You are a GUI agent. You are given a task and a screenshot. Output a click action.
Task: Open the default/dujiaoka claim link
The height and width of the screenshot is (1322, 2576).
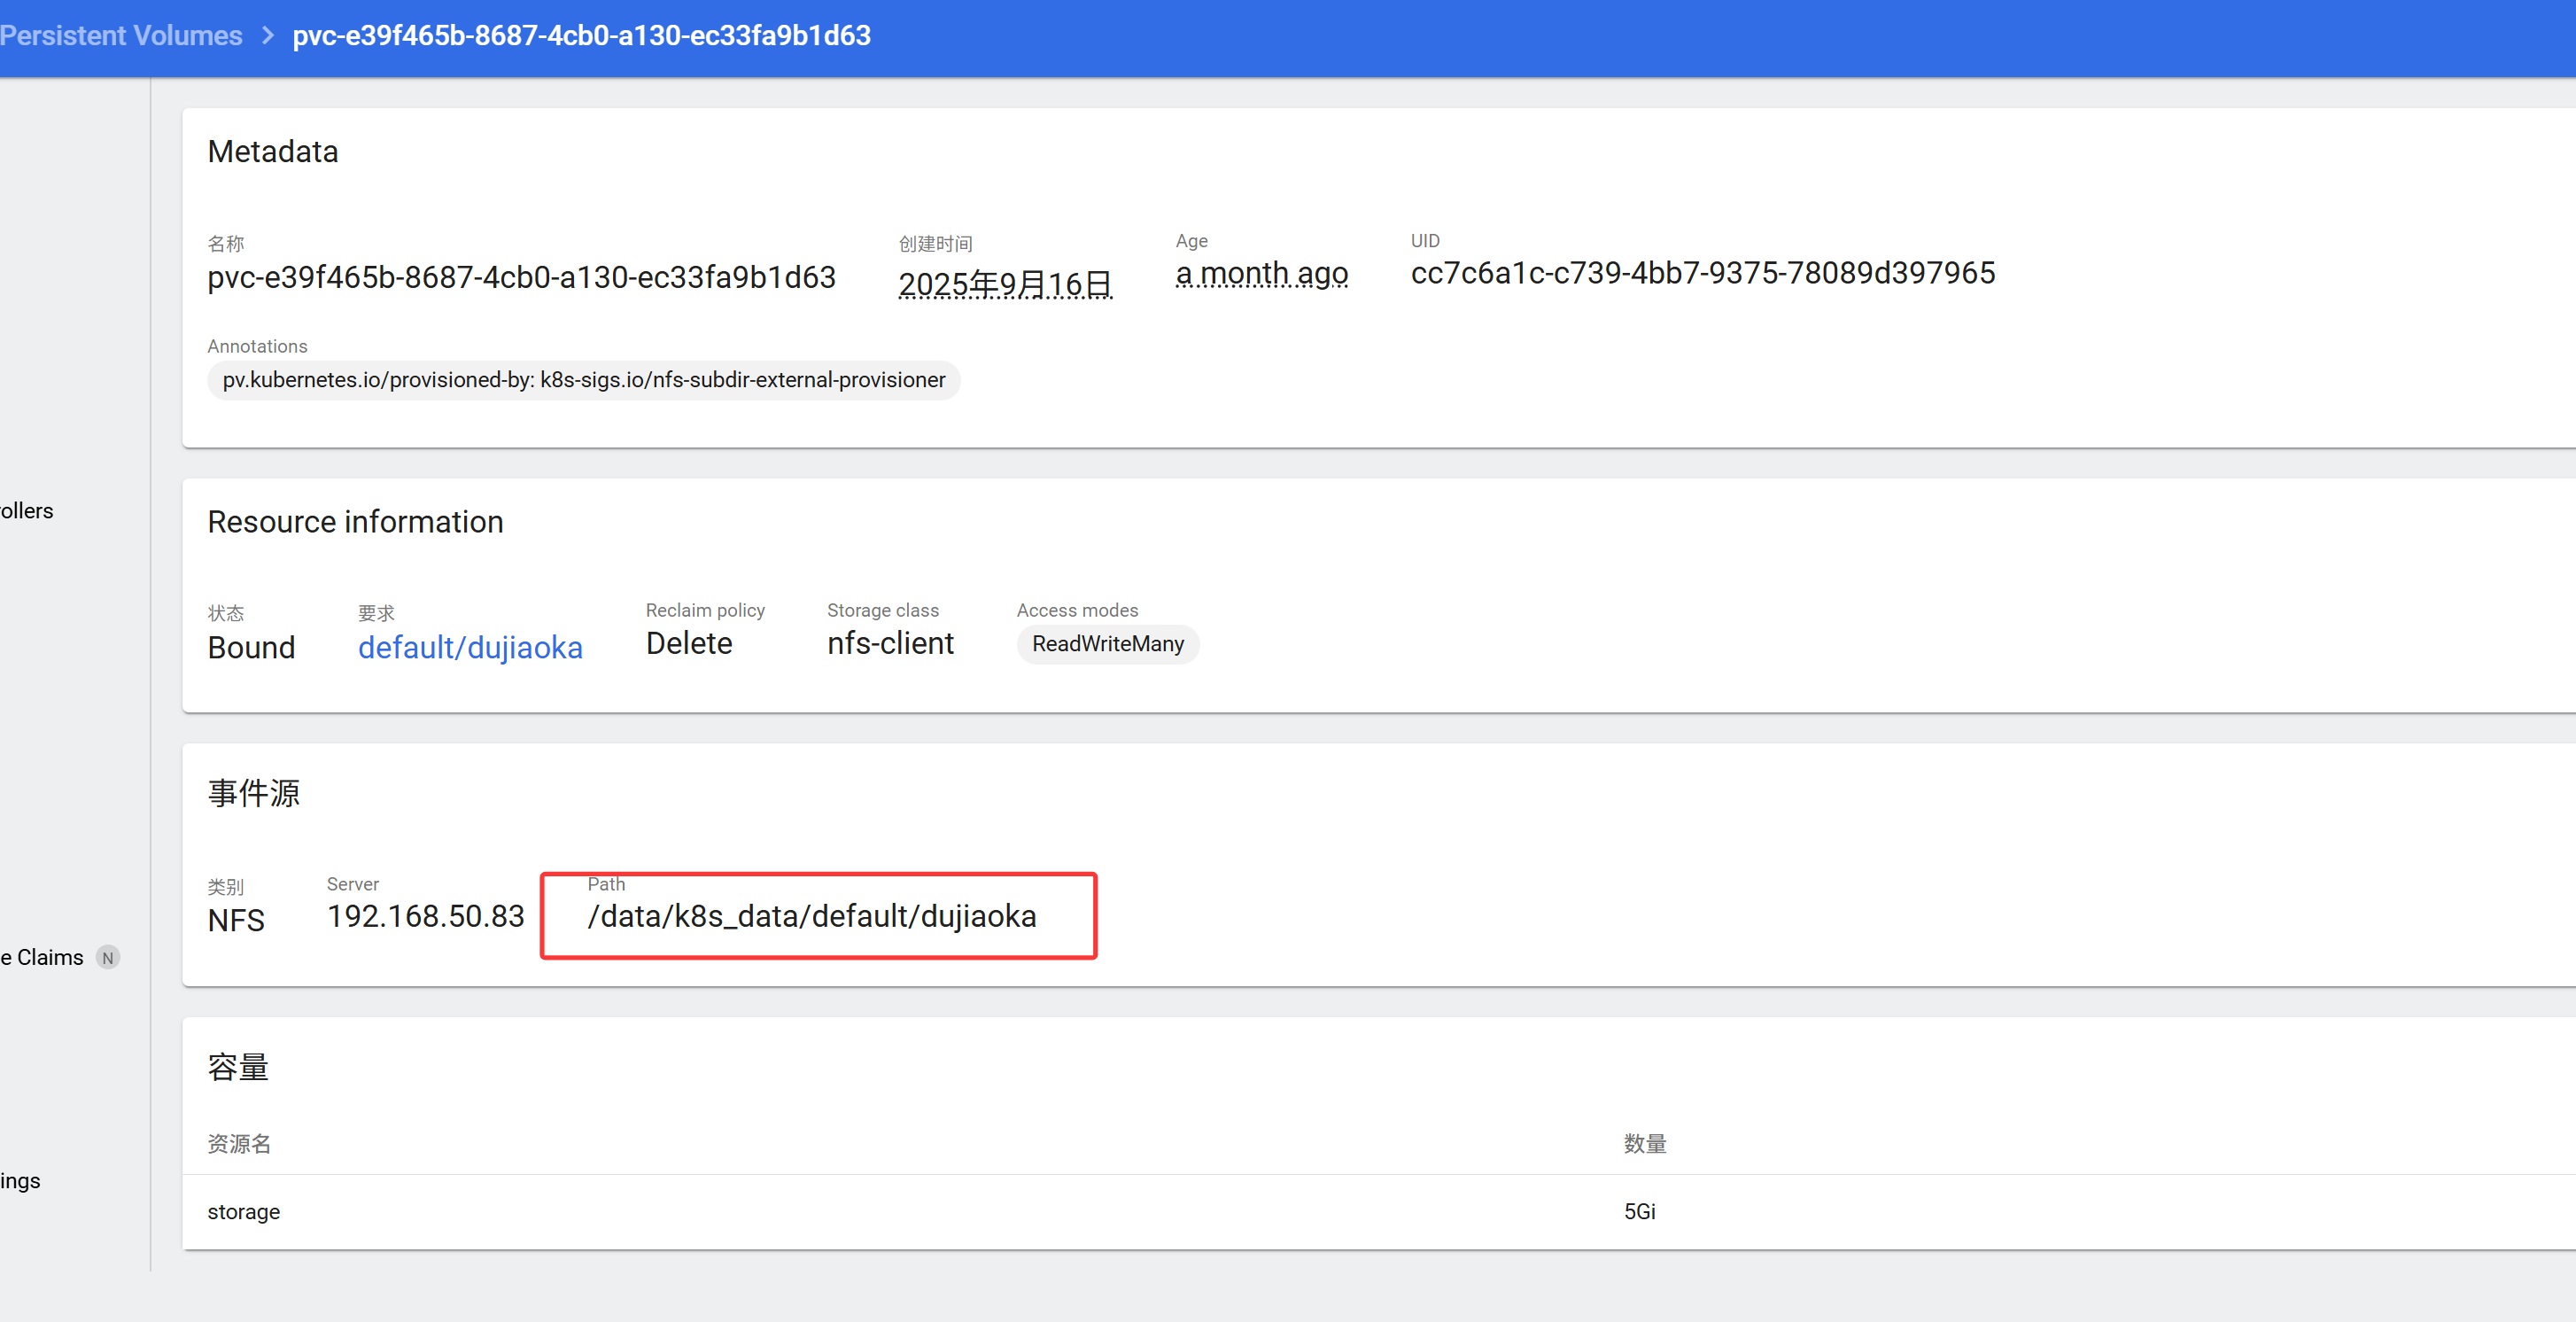pyautogui.click(x=470, y=647)
